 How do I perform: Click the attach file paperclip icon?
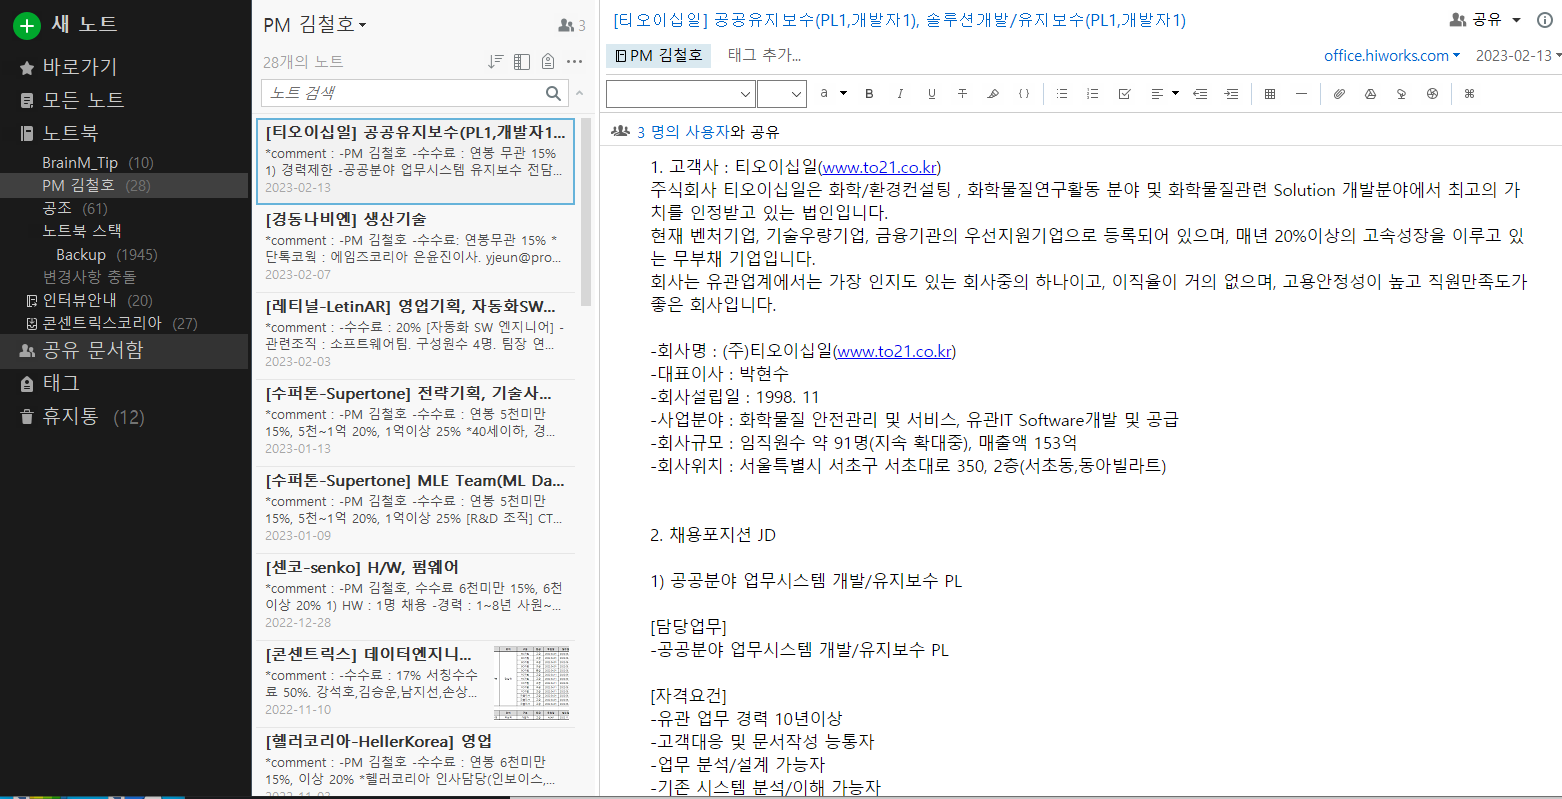pyautogui.click(x=1339, y=93)
